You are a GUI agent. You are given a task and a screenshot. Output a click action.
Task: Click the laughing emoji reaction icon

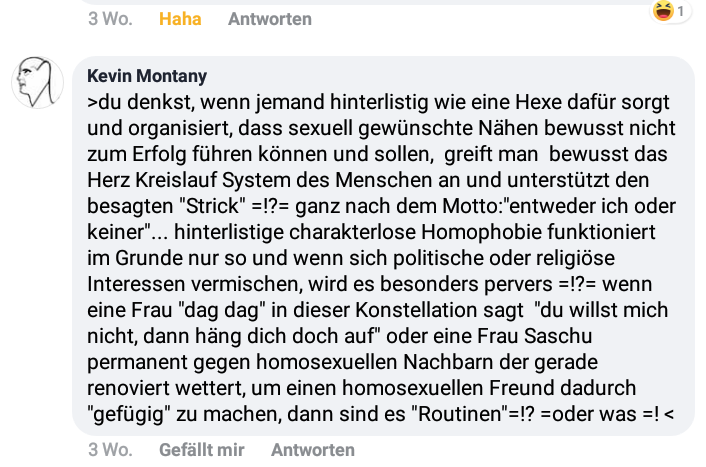[x=664, y=10]
